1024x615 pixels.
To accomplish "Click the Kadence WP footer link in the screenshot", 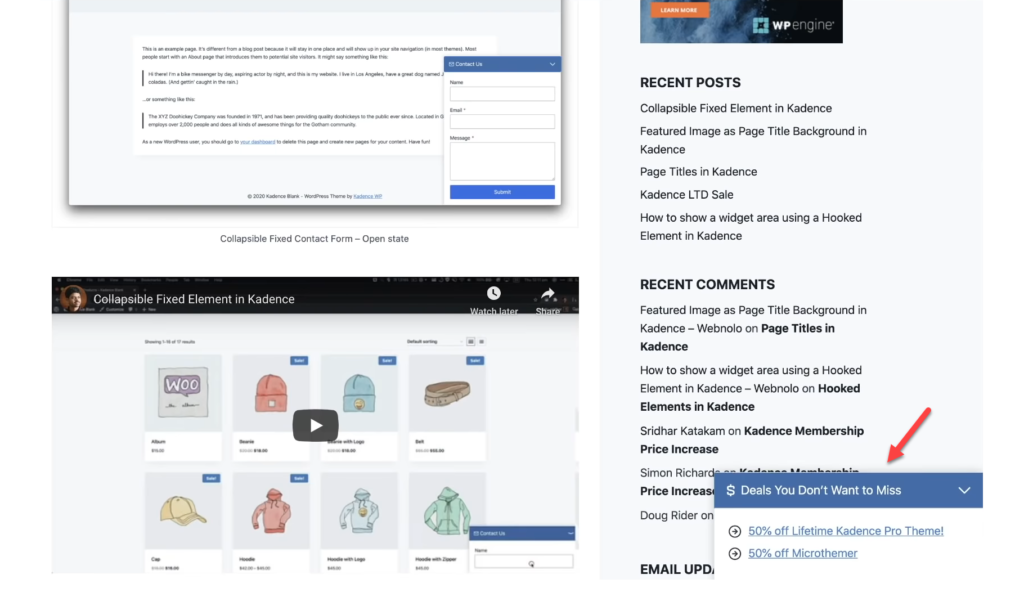I will (x=368, y=196).
